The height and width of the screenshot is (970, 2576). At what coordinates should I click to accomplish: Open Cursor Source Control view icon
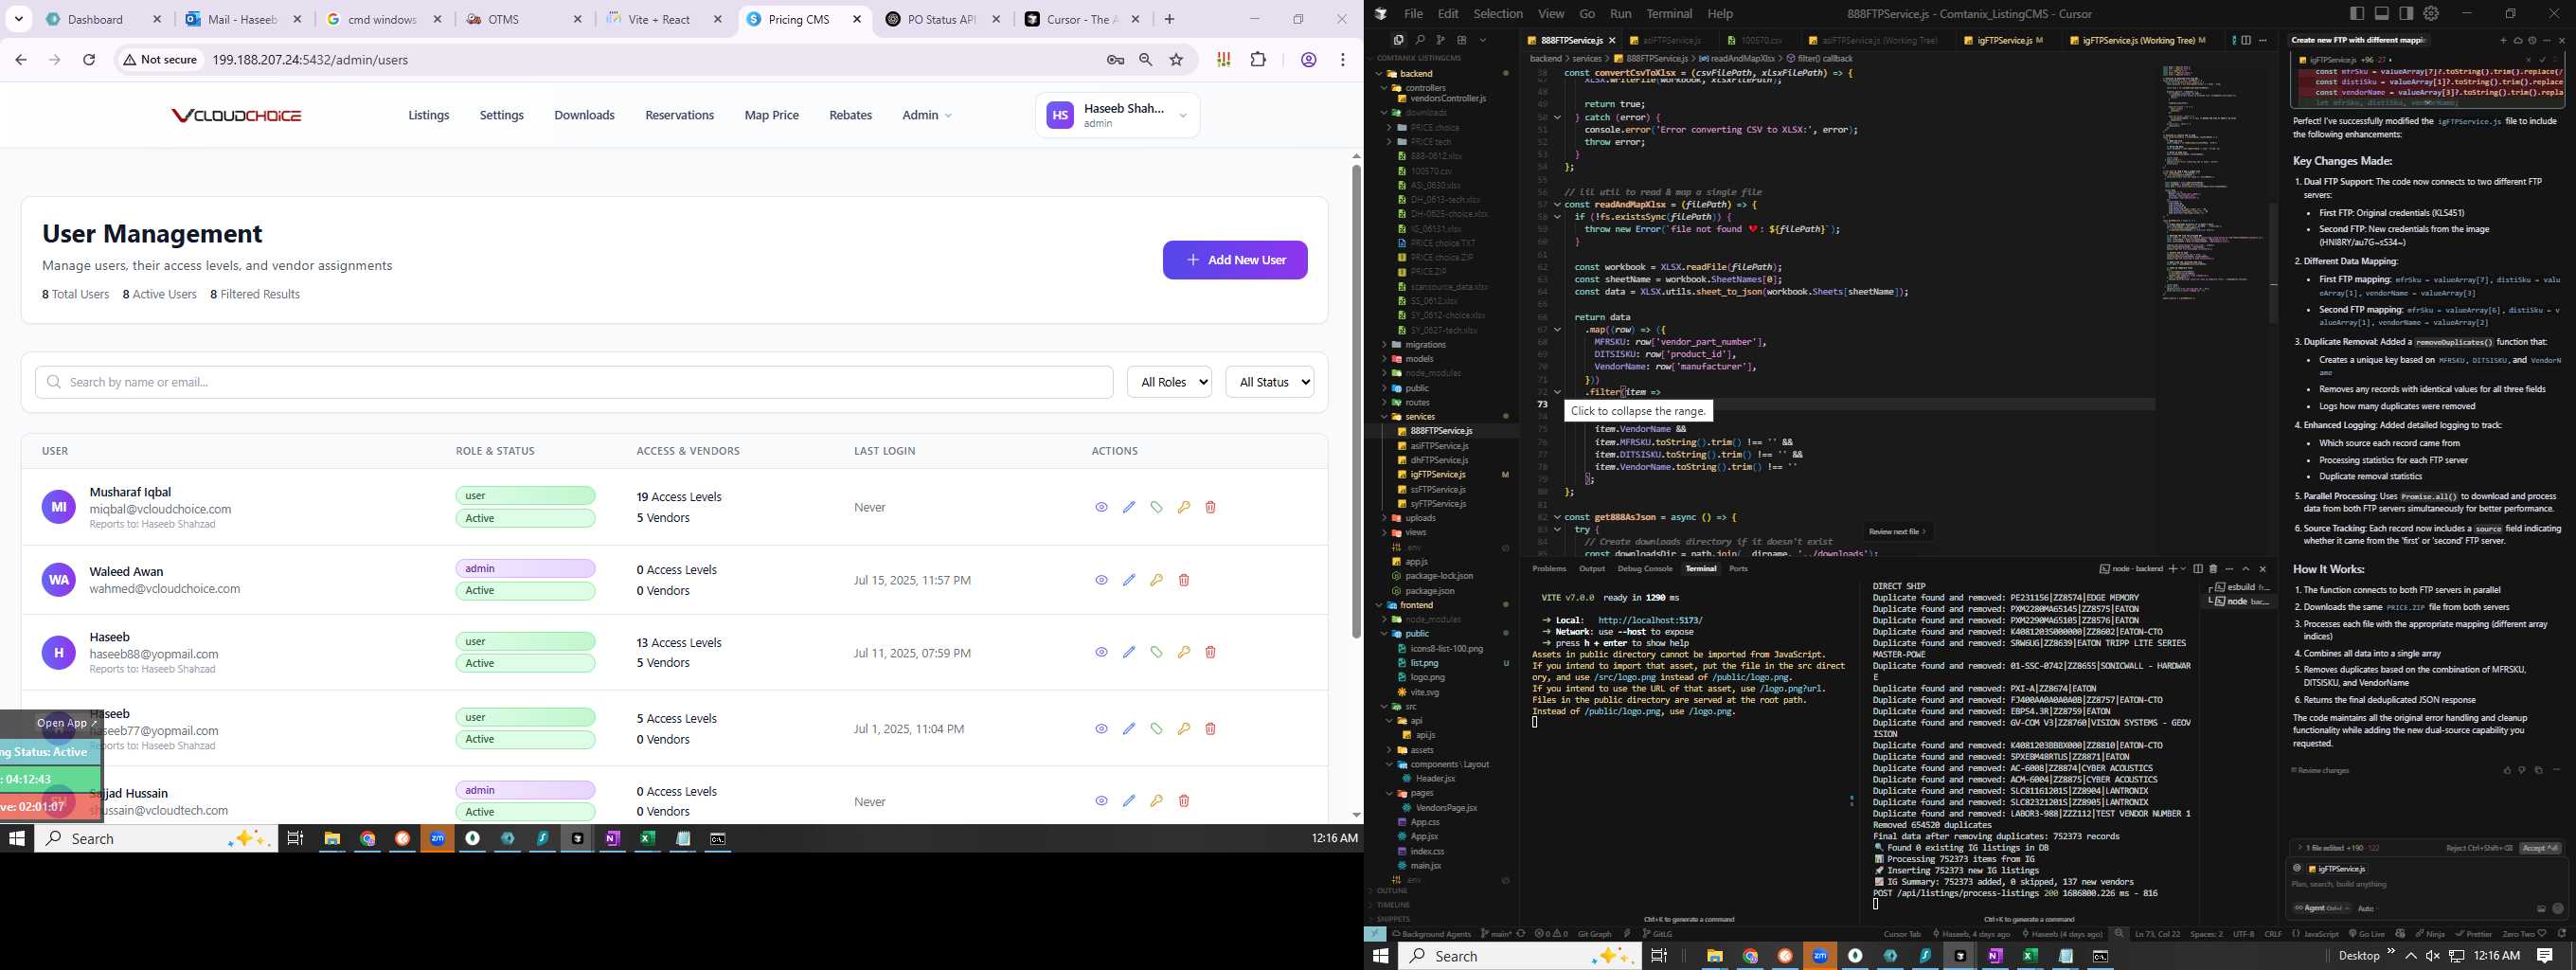(1440, 40)
